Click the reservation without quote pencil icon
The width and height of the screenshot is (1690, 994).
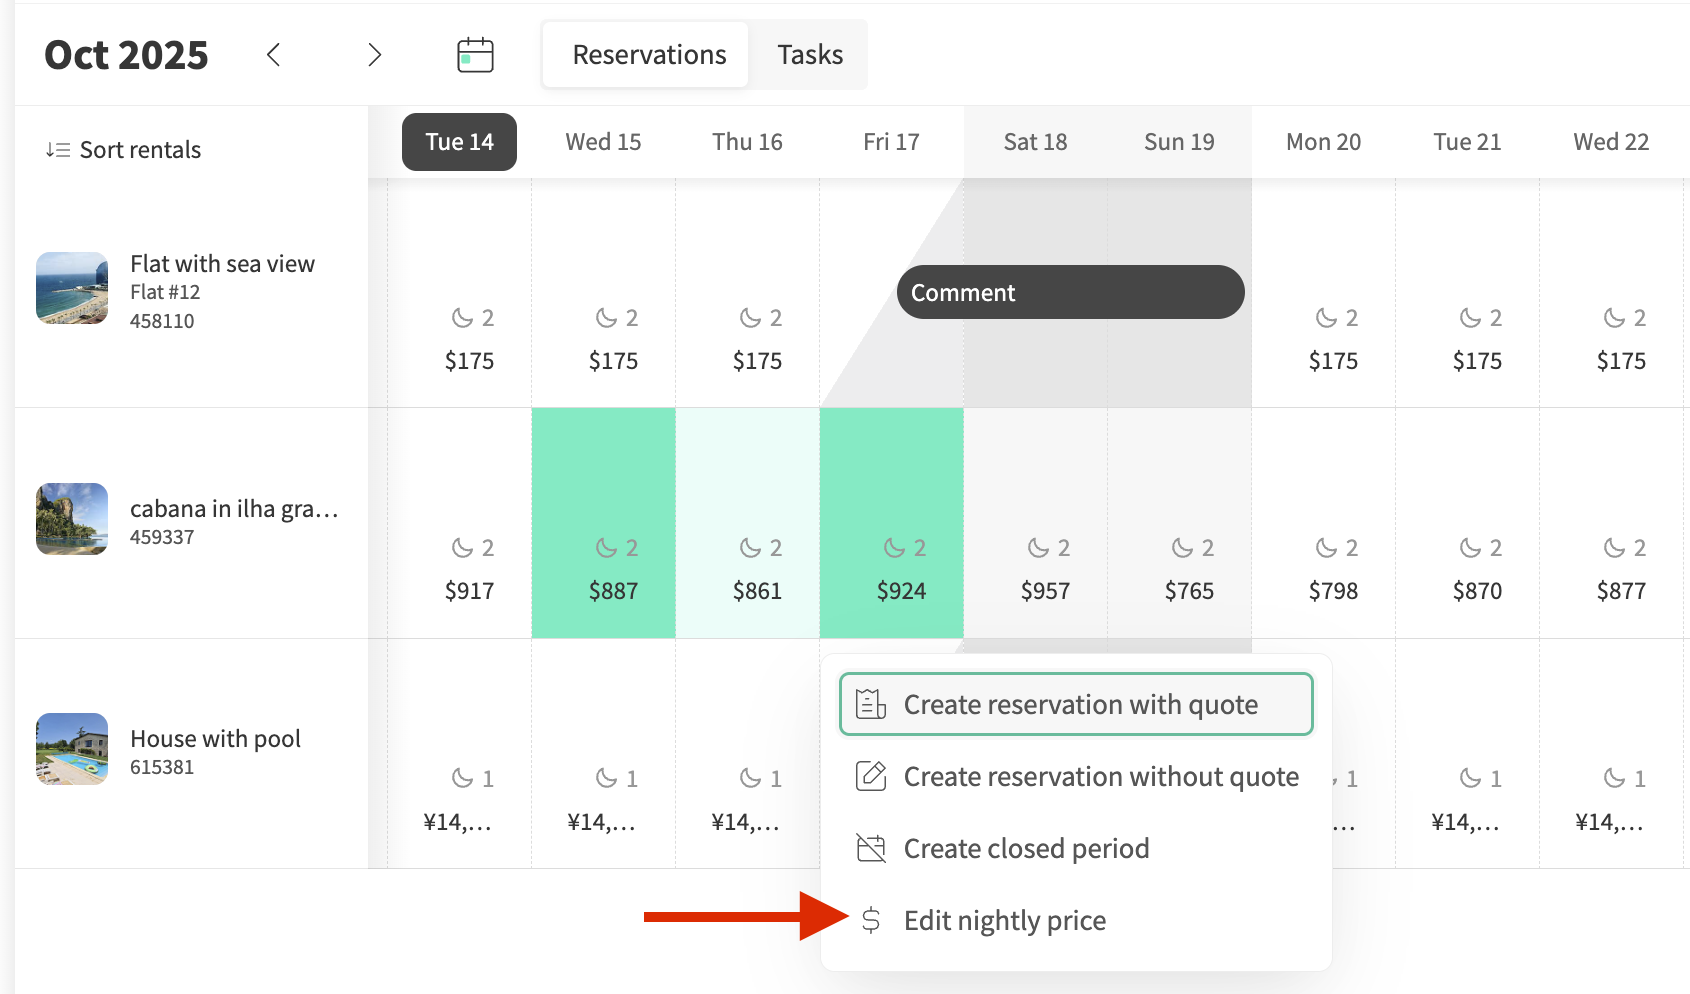click(871, 776)
